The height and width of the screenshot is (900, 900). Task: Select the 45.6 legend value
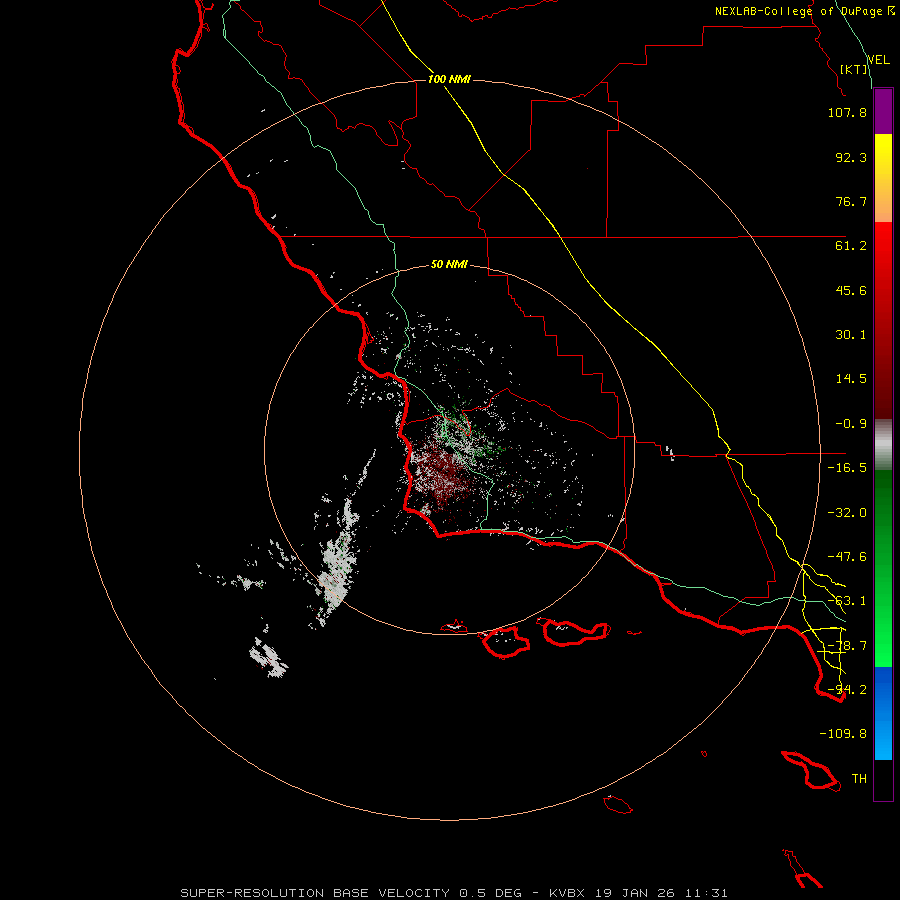point(851,290)
